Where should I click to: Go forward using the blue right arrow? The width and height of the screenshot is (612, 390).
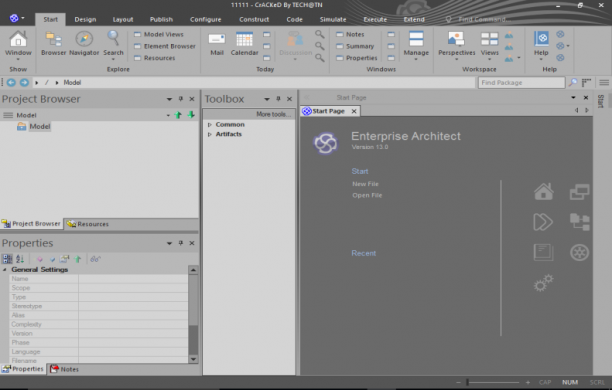(x=24, y=82)
